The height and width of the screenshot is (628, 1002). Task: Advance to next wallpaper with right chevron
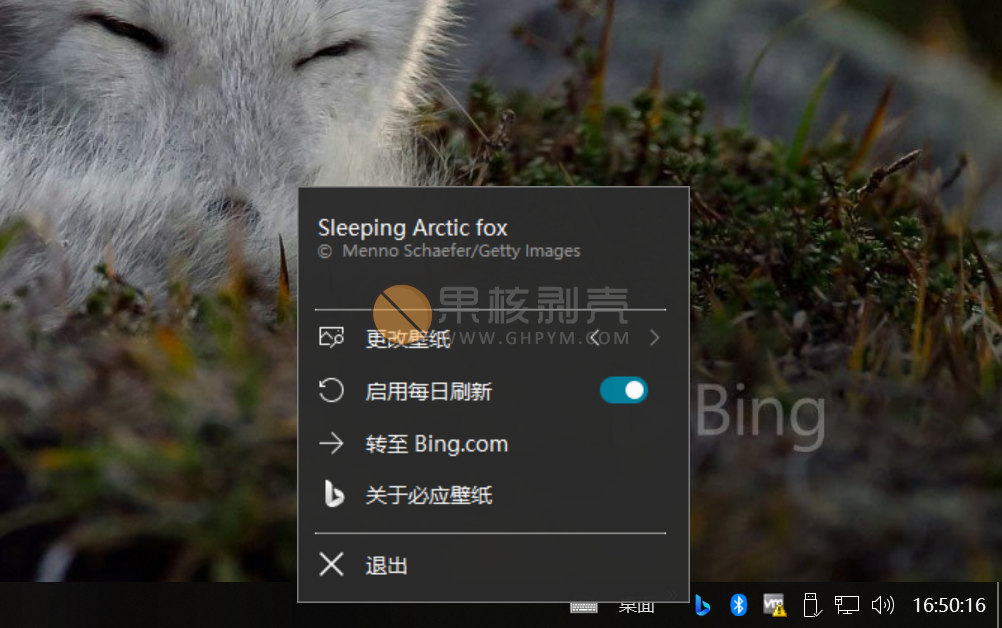pos(655,338)
